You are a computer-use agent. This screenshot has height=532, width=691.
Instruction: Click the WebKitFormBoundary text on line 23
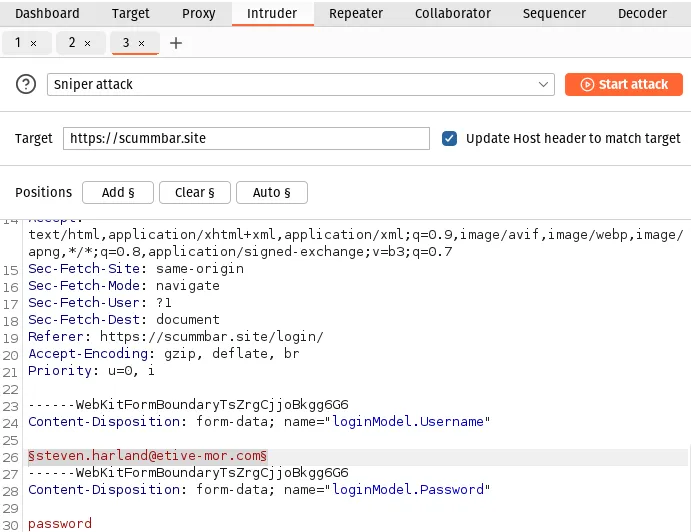[x=188, y=404]
